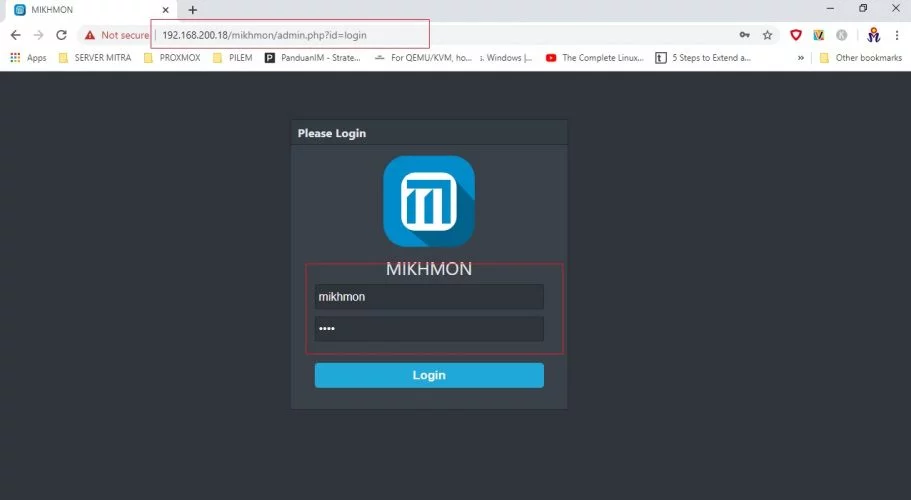Go back with the browser back arrow
The width and height of the screenshot is (911, 500).
tap(16, 35)
